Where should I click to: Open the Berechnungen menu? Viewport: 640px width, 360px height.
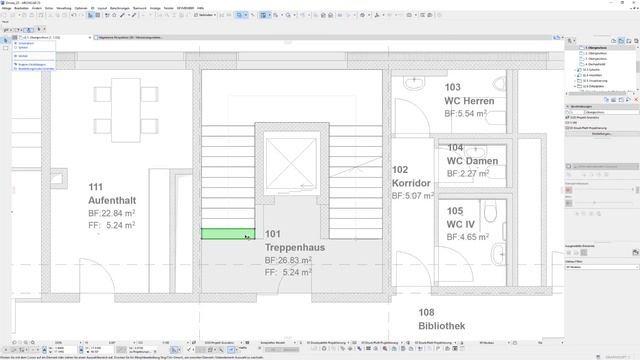tap(120, 8)
